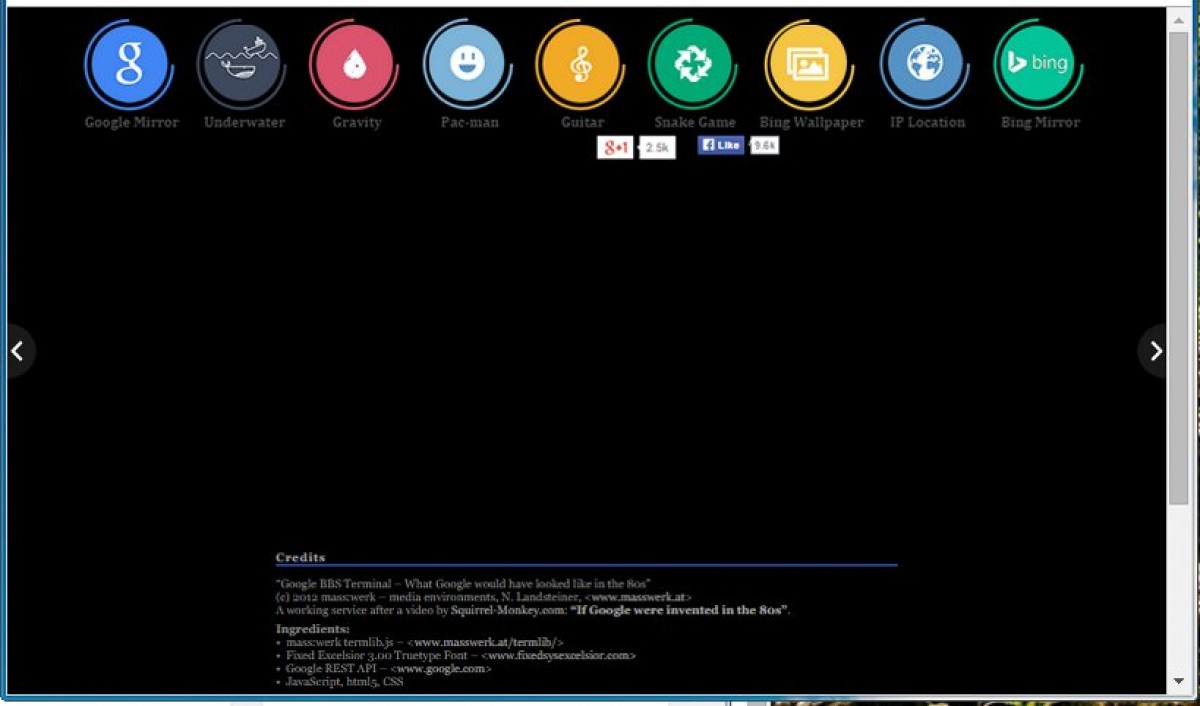The width and height of the screenshot is (1200, 706).
Task: Click the "Google BBS Terminal" title line
Action: click(464, 583)
